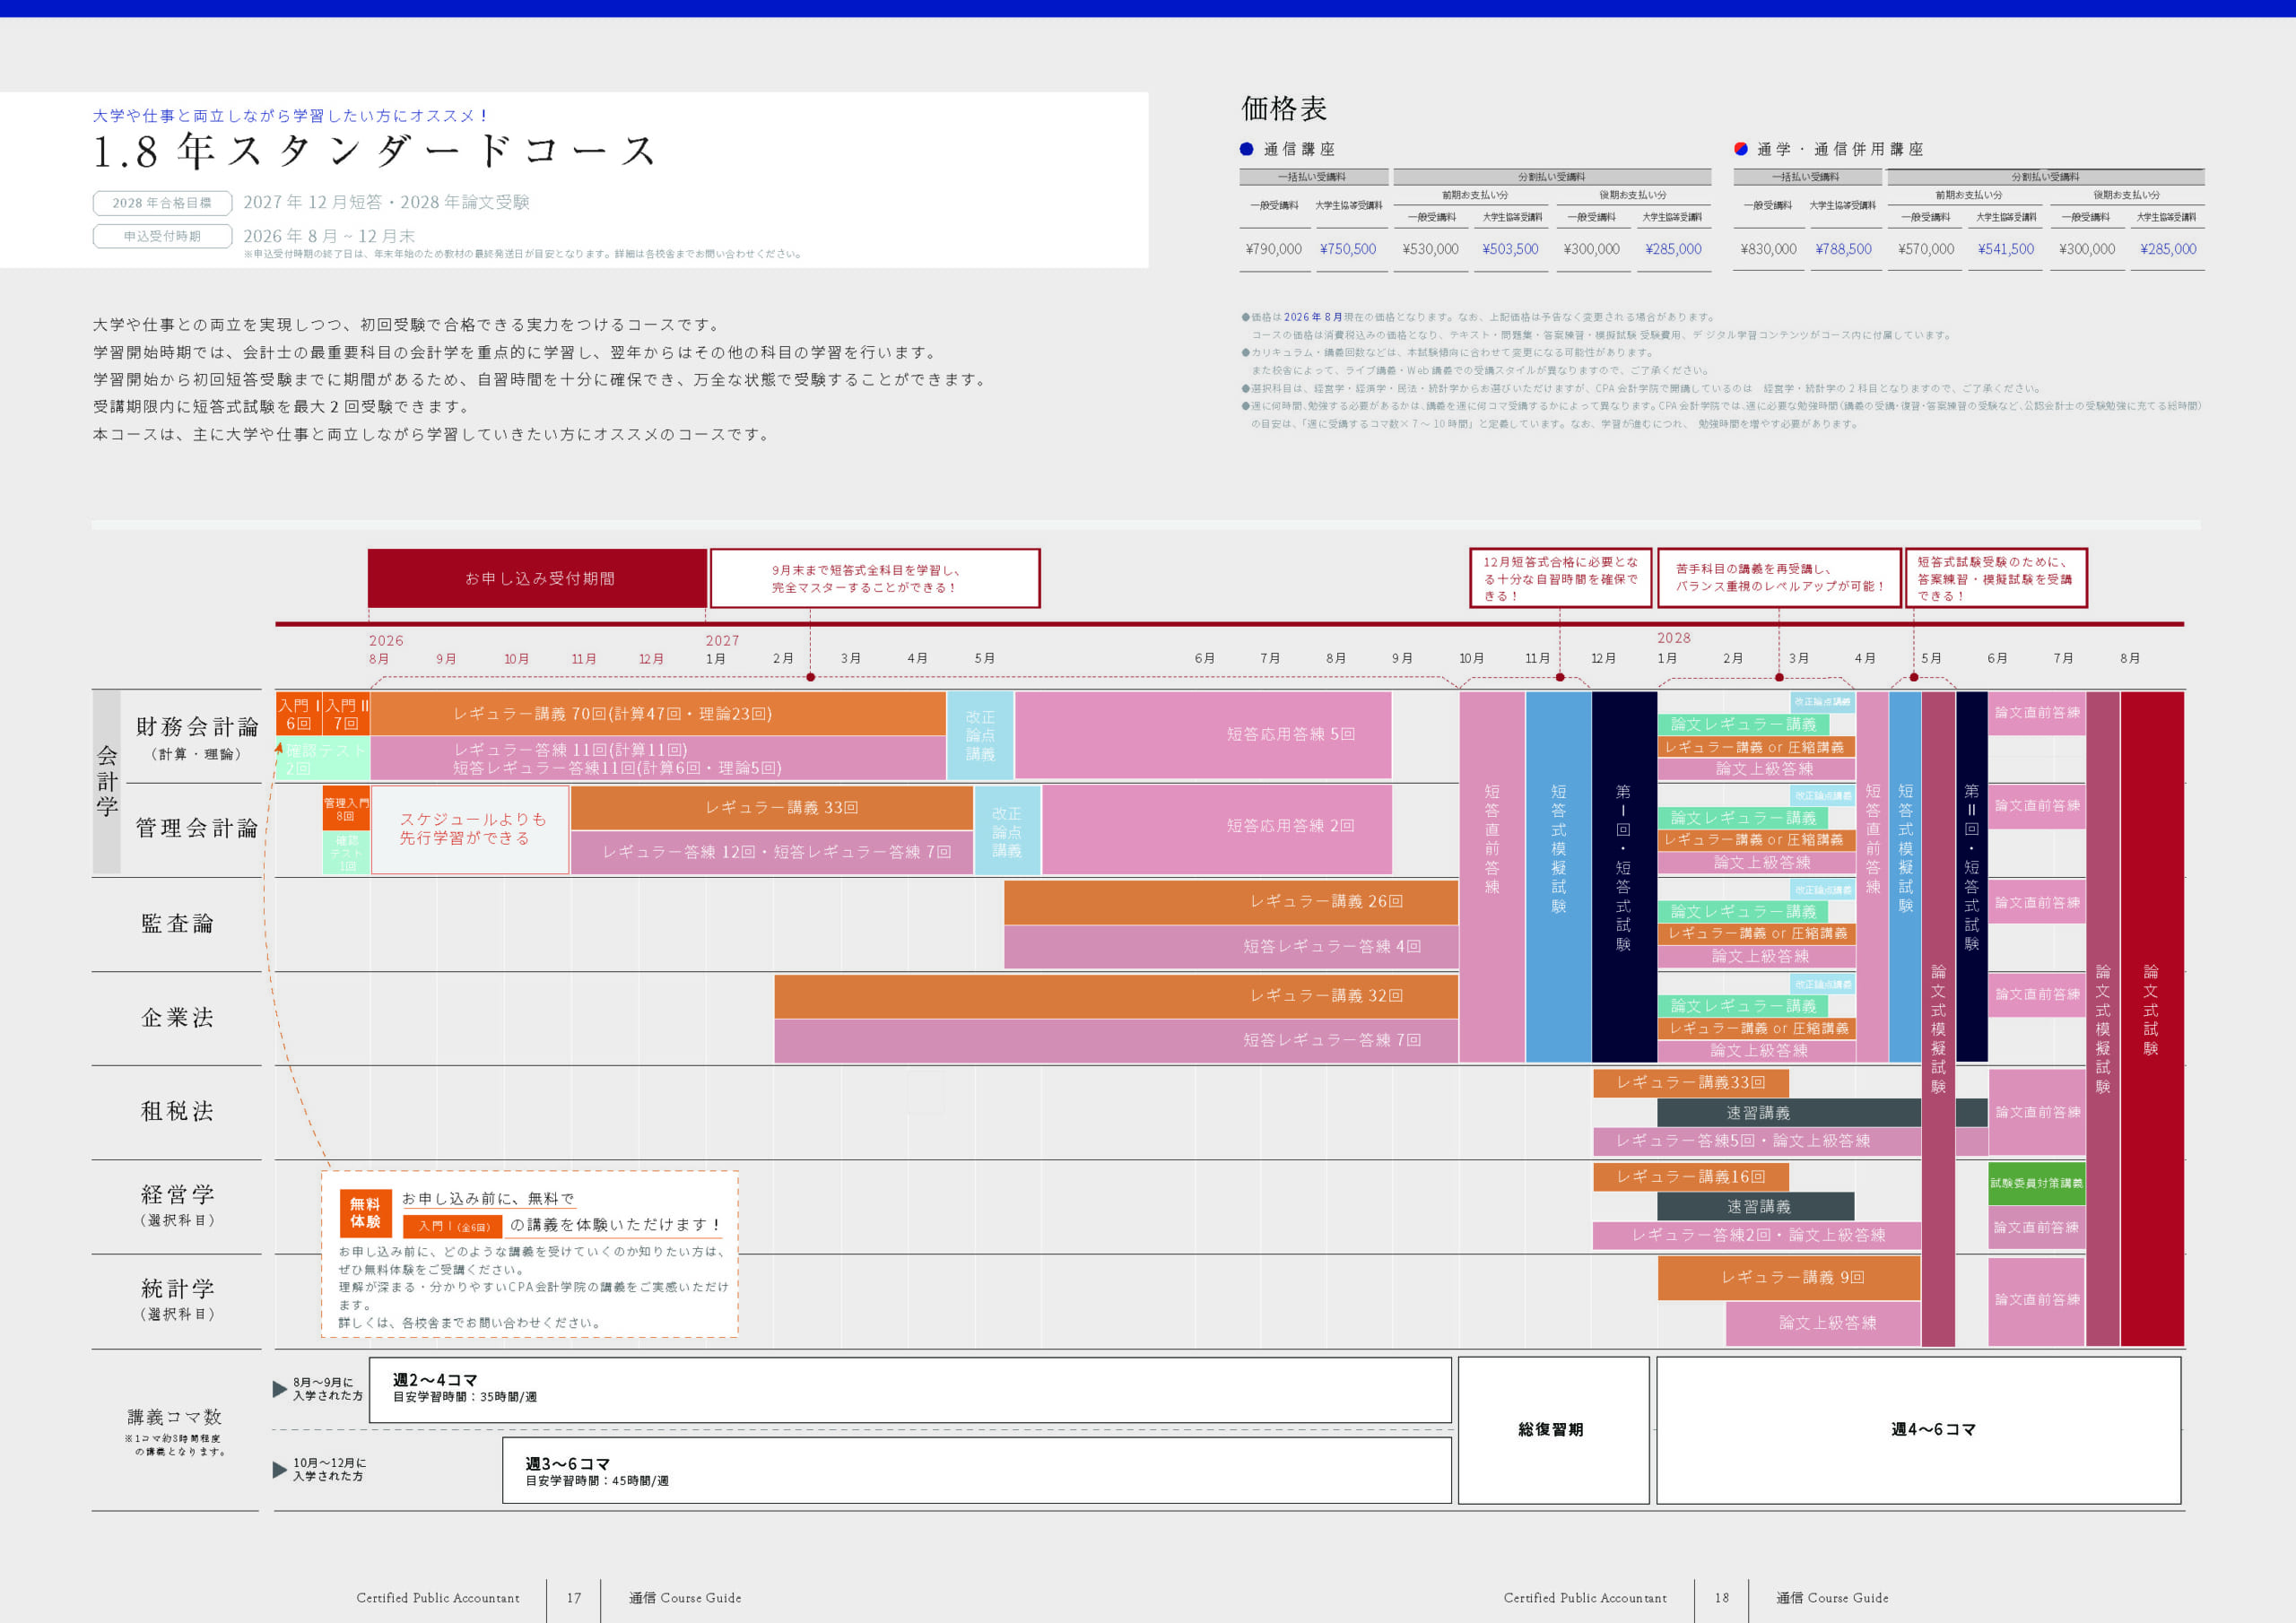Click the 租税法 row label

pos(178,1112)
